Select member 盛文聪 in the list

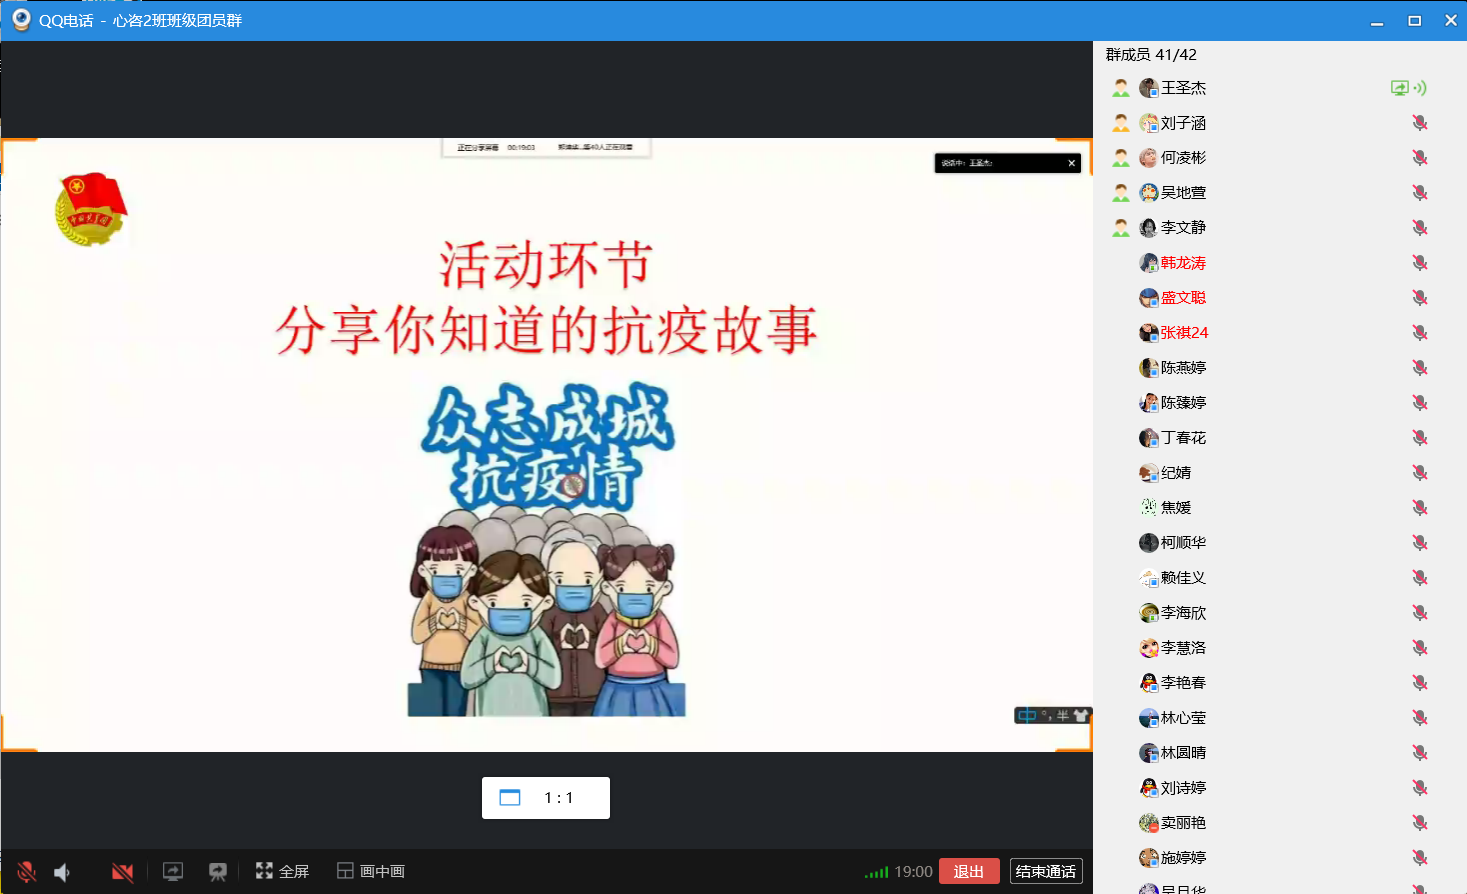coord(1183,298)
